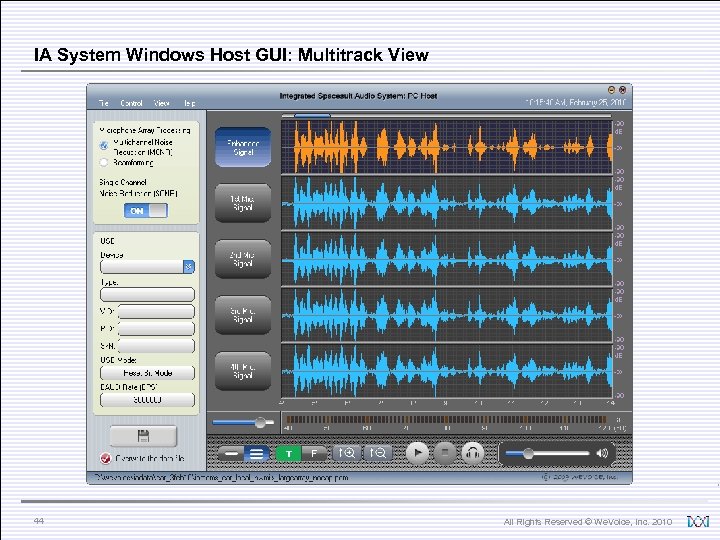Adjust the output volume slider knob
720x540 pixels.
(528, 454)
